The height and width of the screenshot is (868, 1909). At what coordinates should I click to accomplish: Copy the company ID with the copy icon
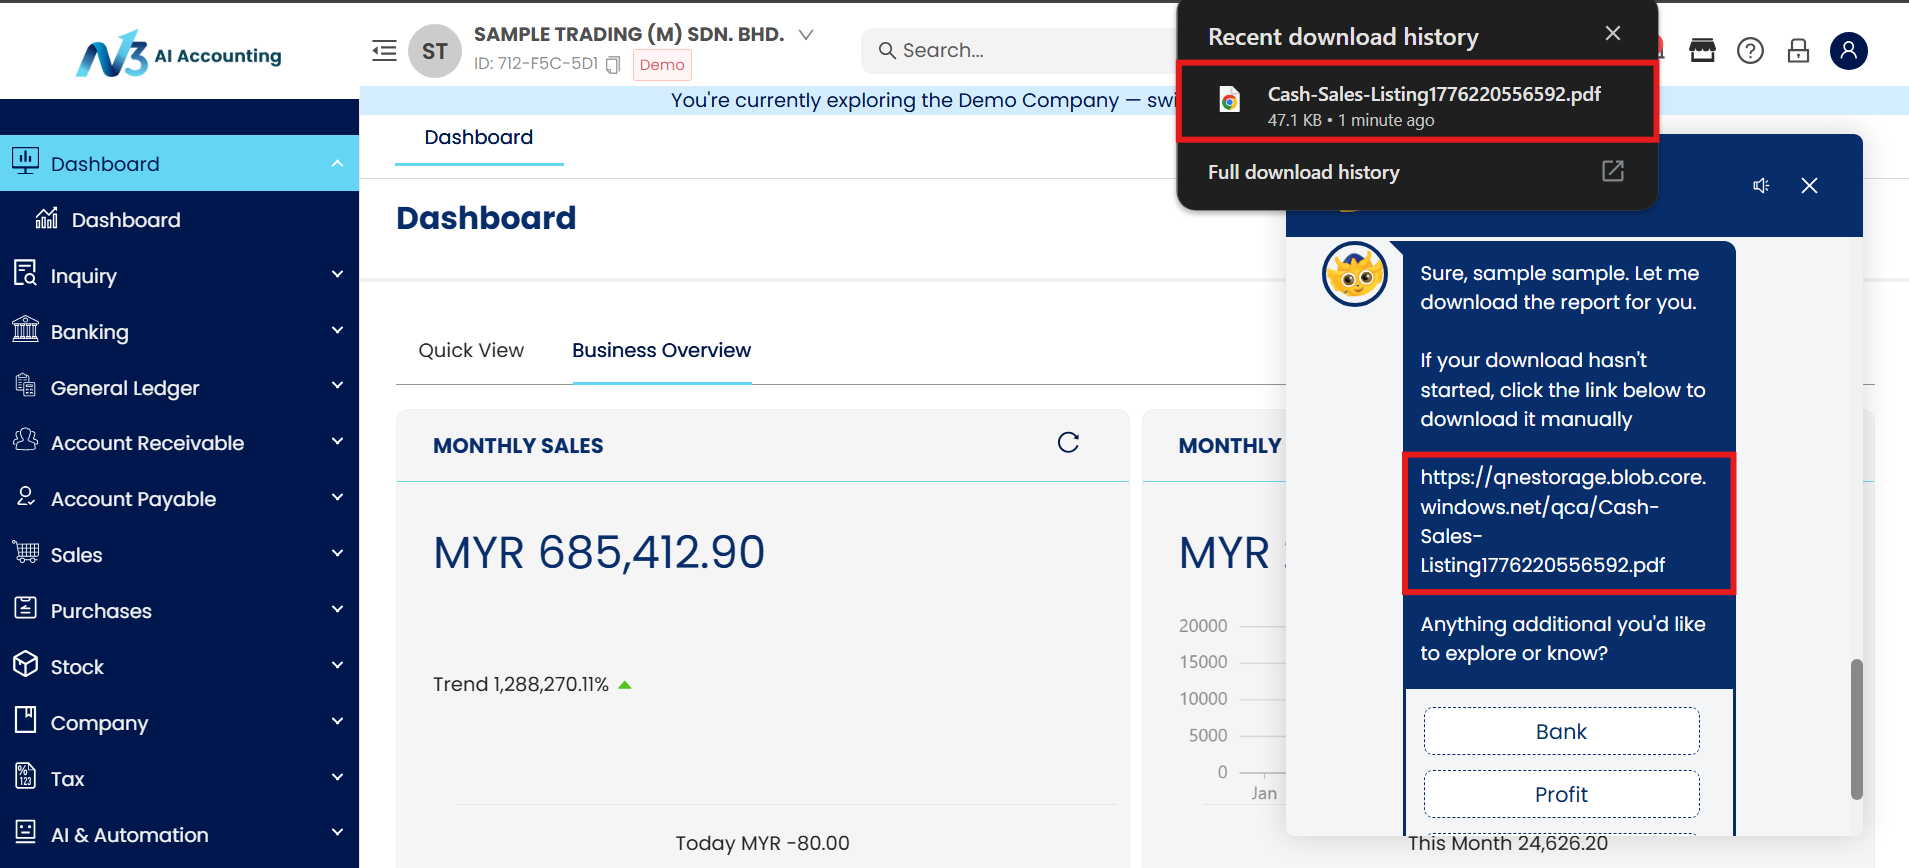(x=613, y=65)
